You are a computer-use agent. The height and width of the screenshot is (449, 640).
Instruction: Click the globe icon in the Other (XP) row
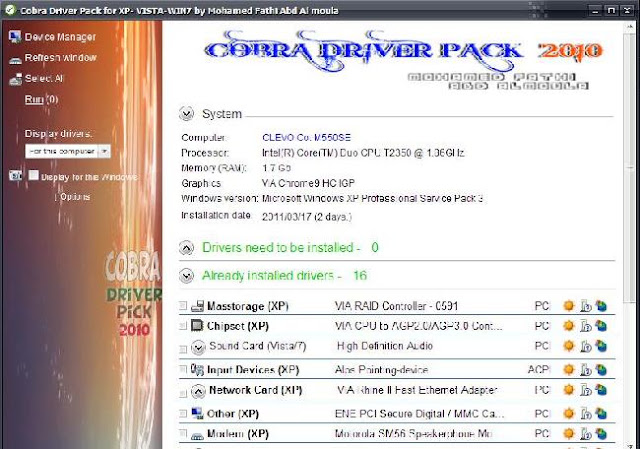[601, 413]
